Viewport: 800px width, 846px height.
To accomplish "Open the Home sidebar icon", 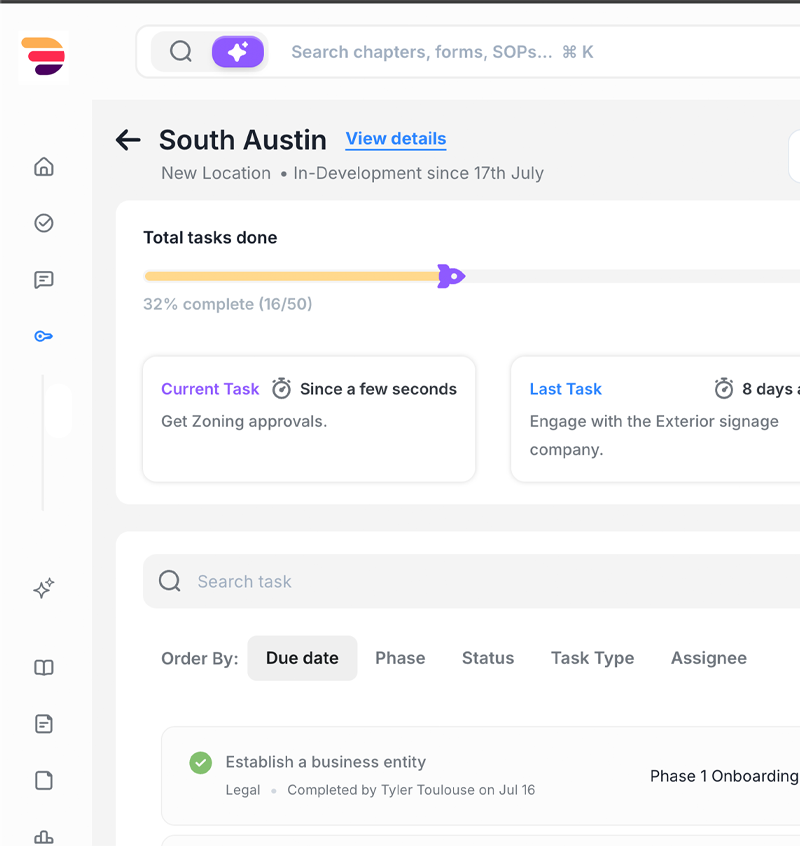I will coord(44,167).
